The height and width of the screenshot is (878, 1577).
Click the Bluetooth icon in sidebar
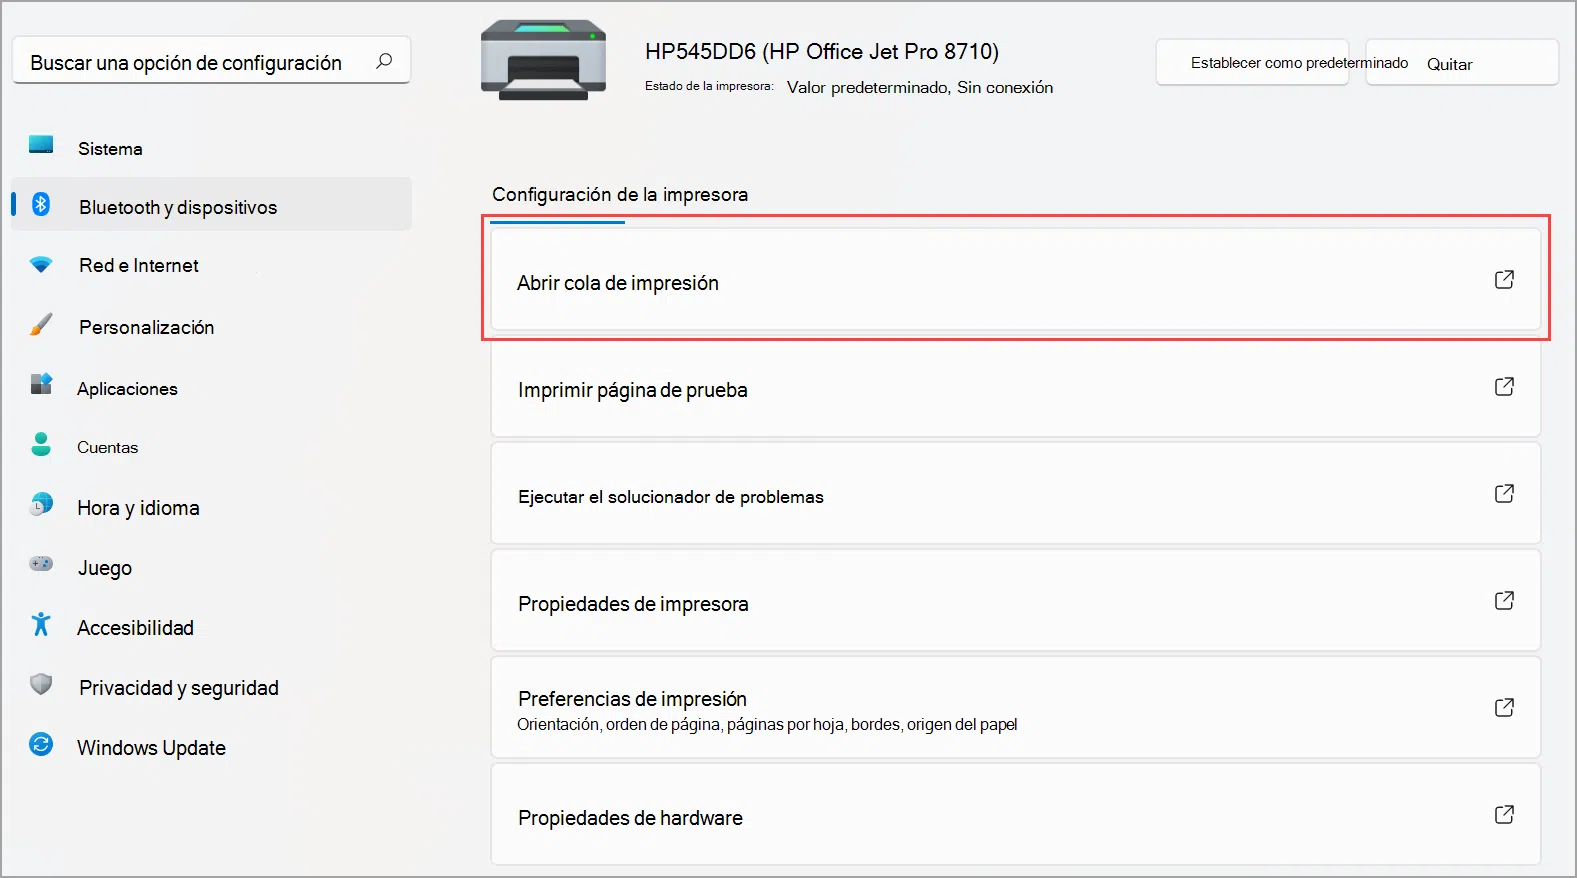[41, 204]
